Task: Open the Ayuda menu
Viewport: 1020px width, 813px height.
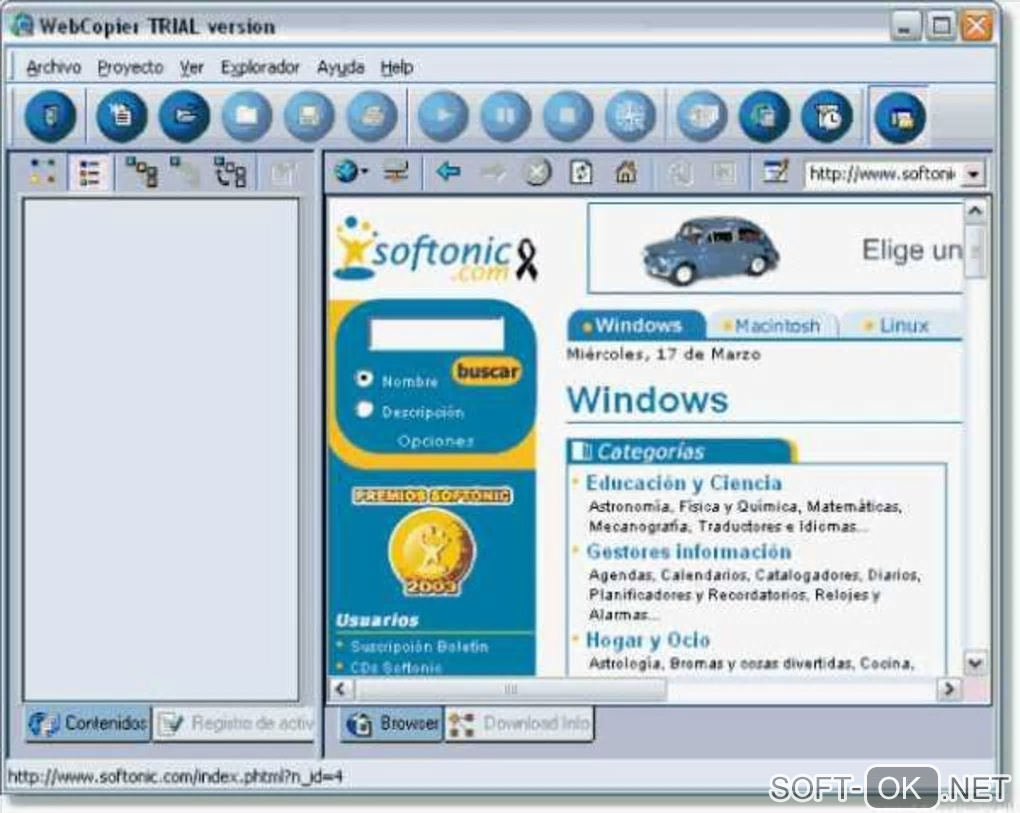Action: point(340,67)
